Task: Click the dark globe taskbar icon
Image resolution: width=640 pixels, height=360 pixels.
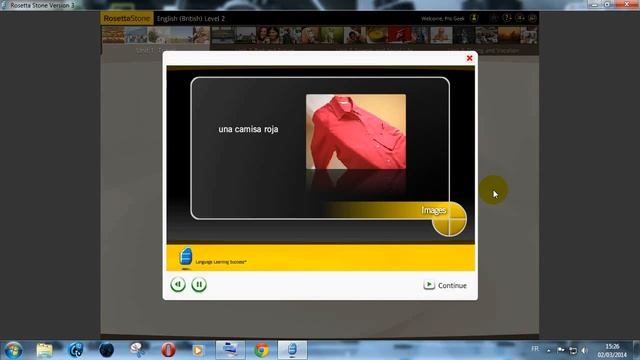Action: tap(107, 350)
